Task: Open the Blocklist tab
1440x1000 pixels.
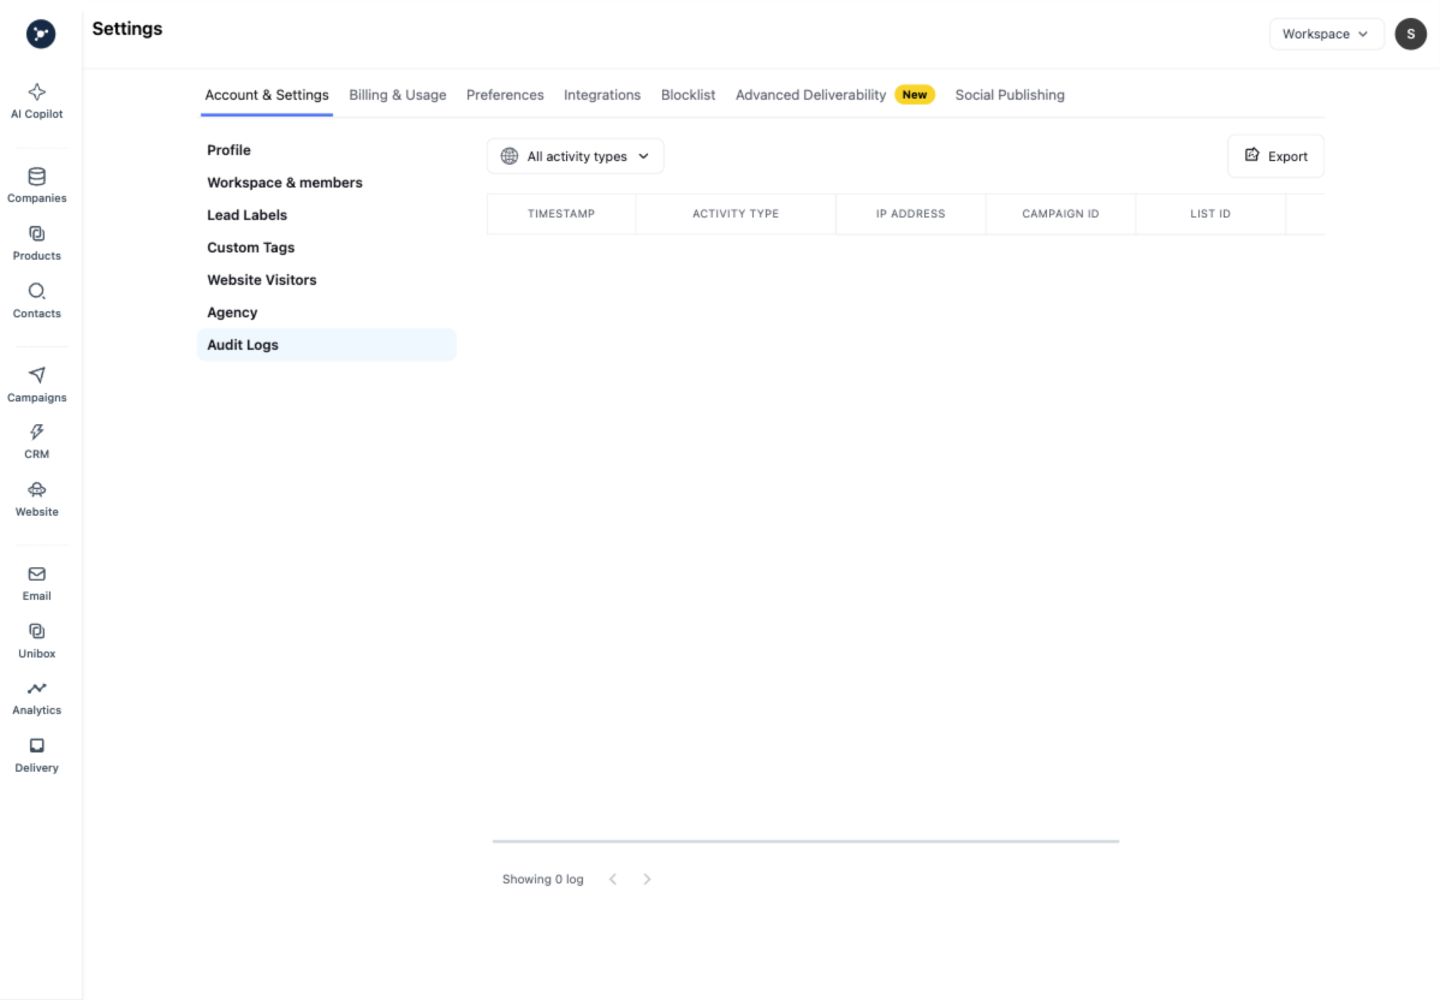Action: coord(688,95)
